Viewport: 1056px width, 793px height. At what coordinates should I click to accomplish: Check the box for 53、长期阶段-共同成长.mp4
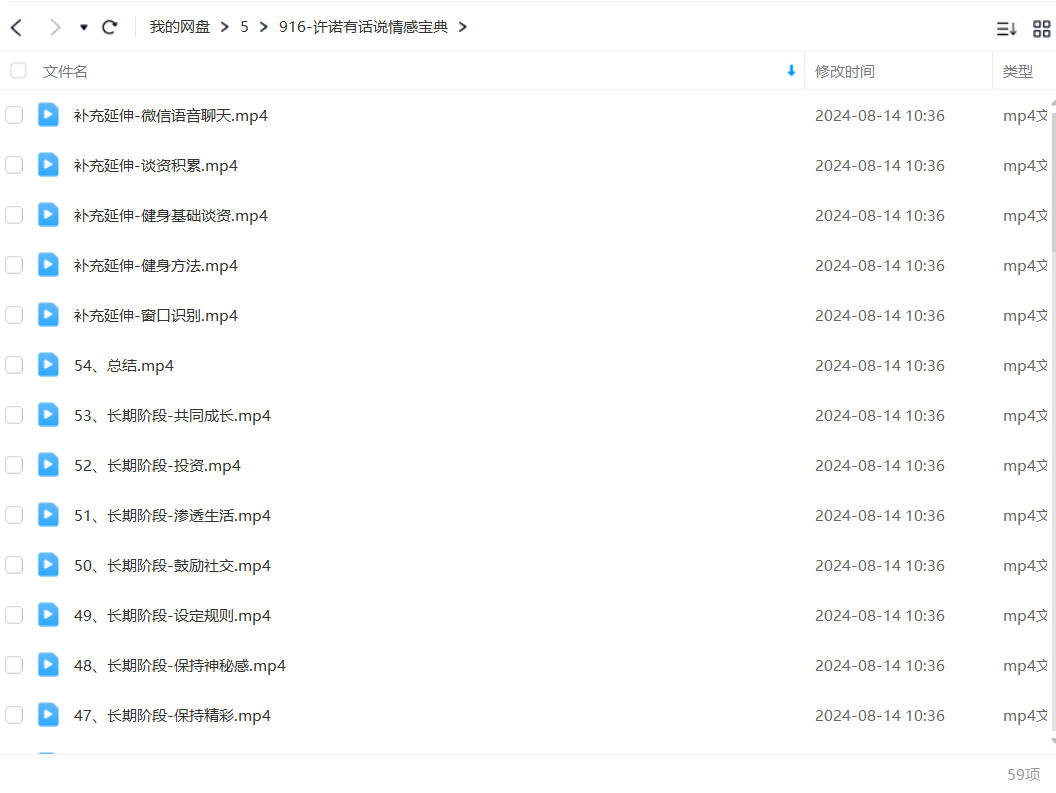14,415
